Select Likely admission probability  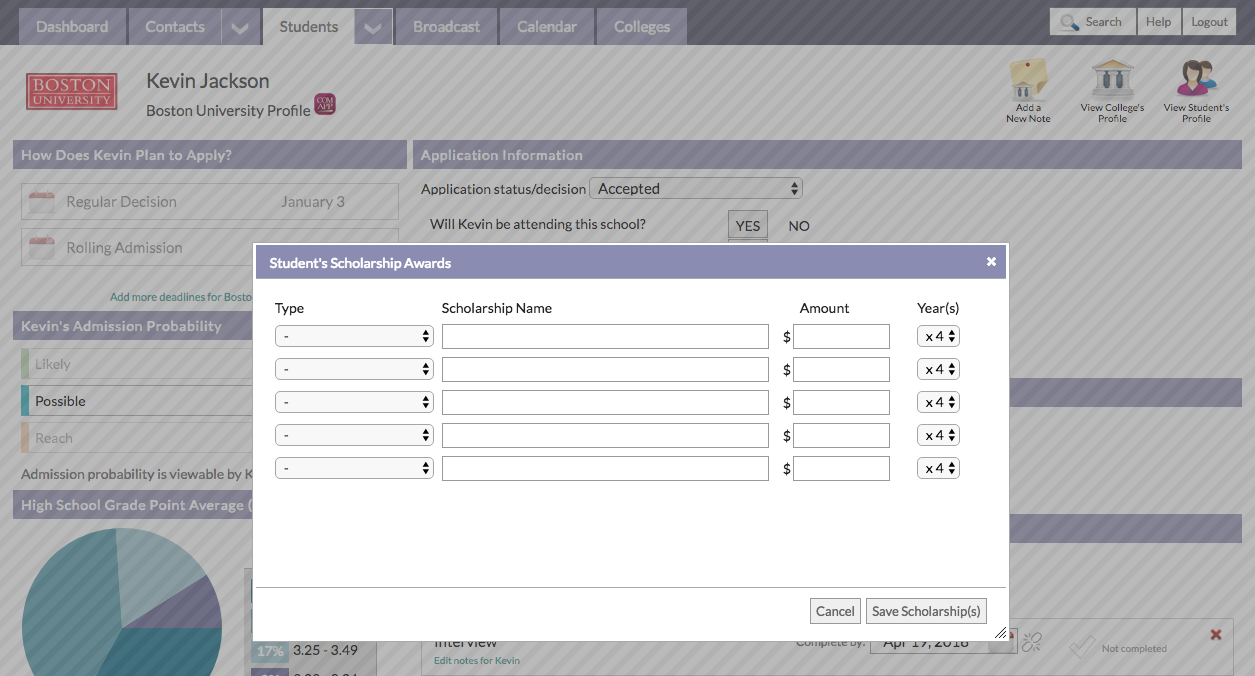click(x=137, y=364)
